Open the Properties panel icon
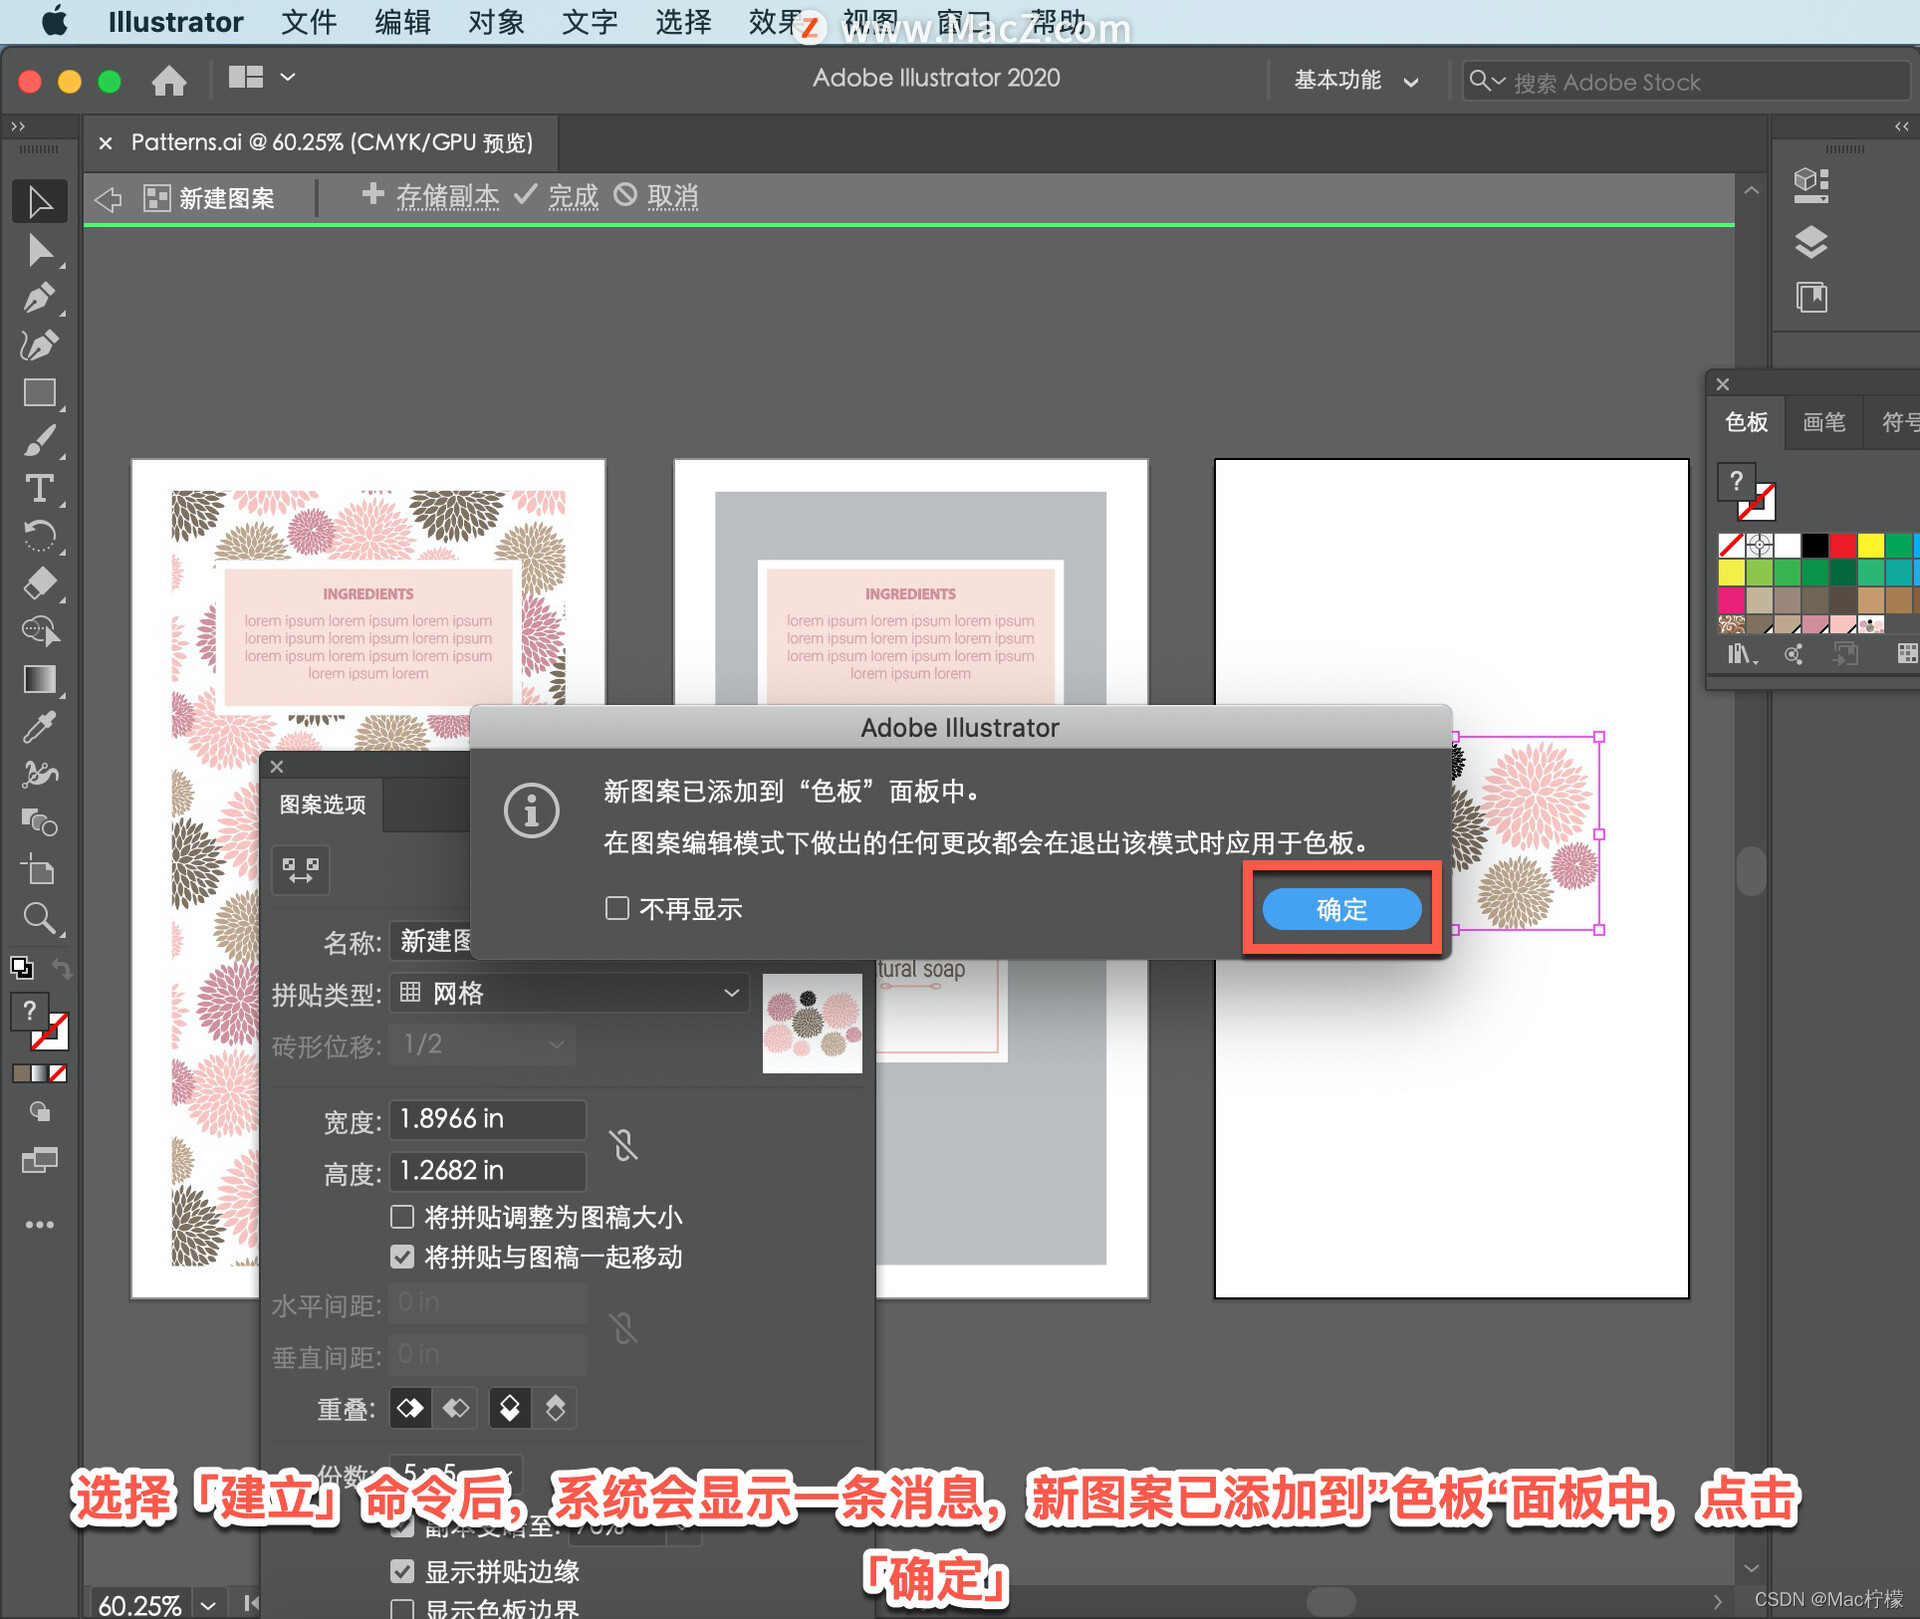Image resolution: width=1920 pixels, height=1619 pixels. (x=1811, y=185)
